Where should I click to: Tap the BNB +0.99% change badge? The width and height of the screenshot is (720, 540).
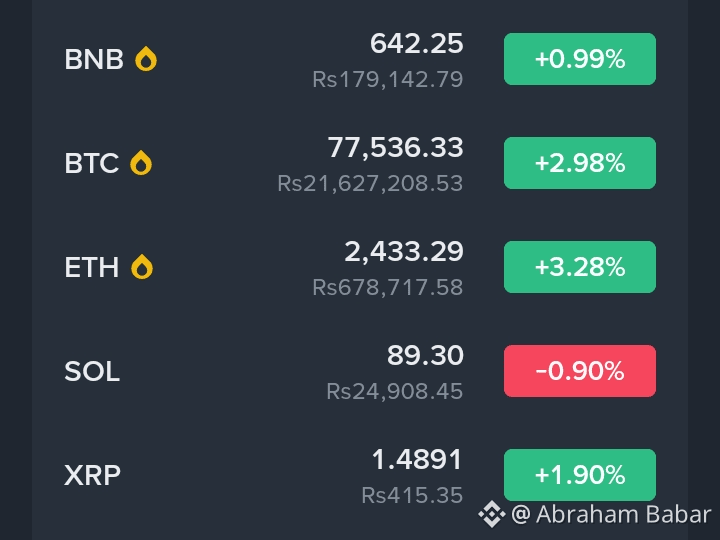point(579,59)
